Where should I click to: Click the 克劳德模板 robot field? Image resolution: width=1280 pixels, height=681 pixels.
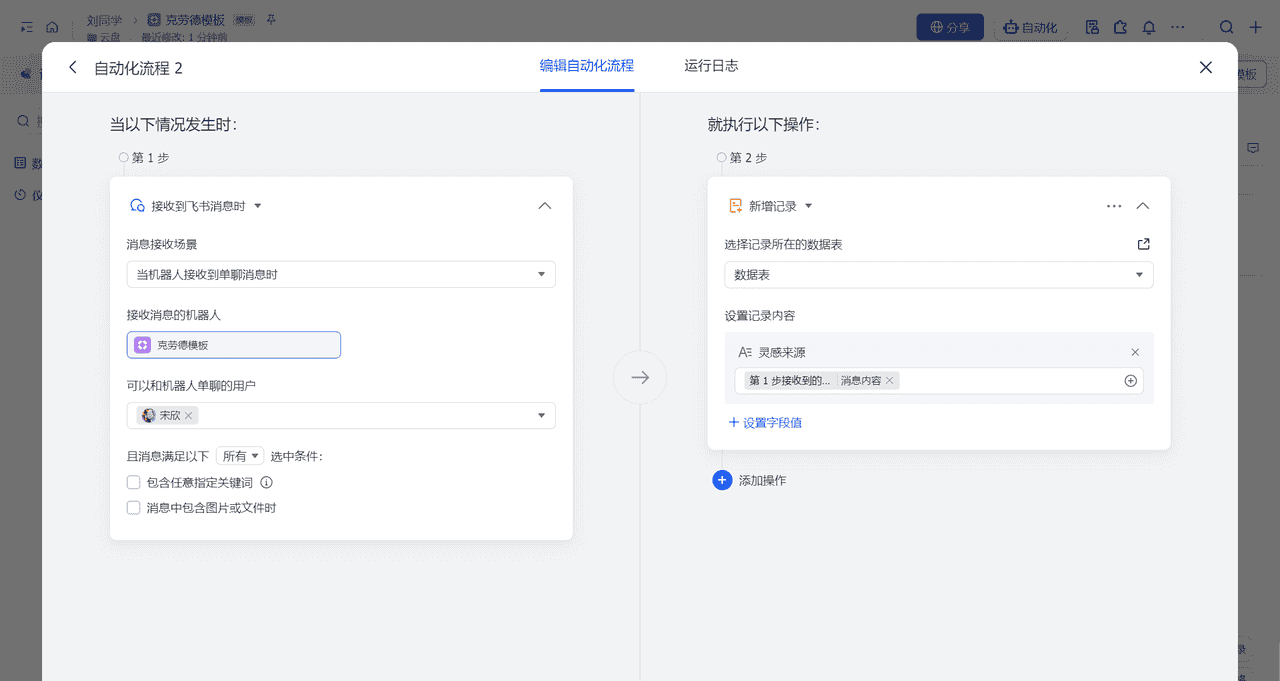coord(234,345)
